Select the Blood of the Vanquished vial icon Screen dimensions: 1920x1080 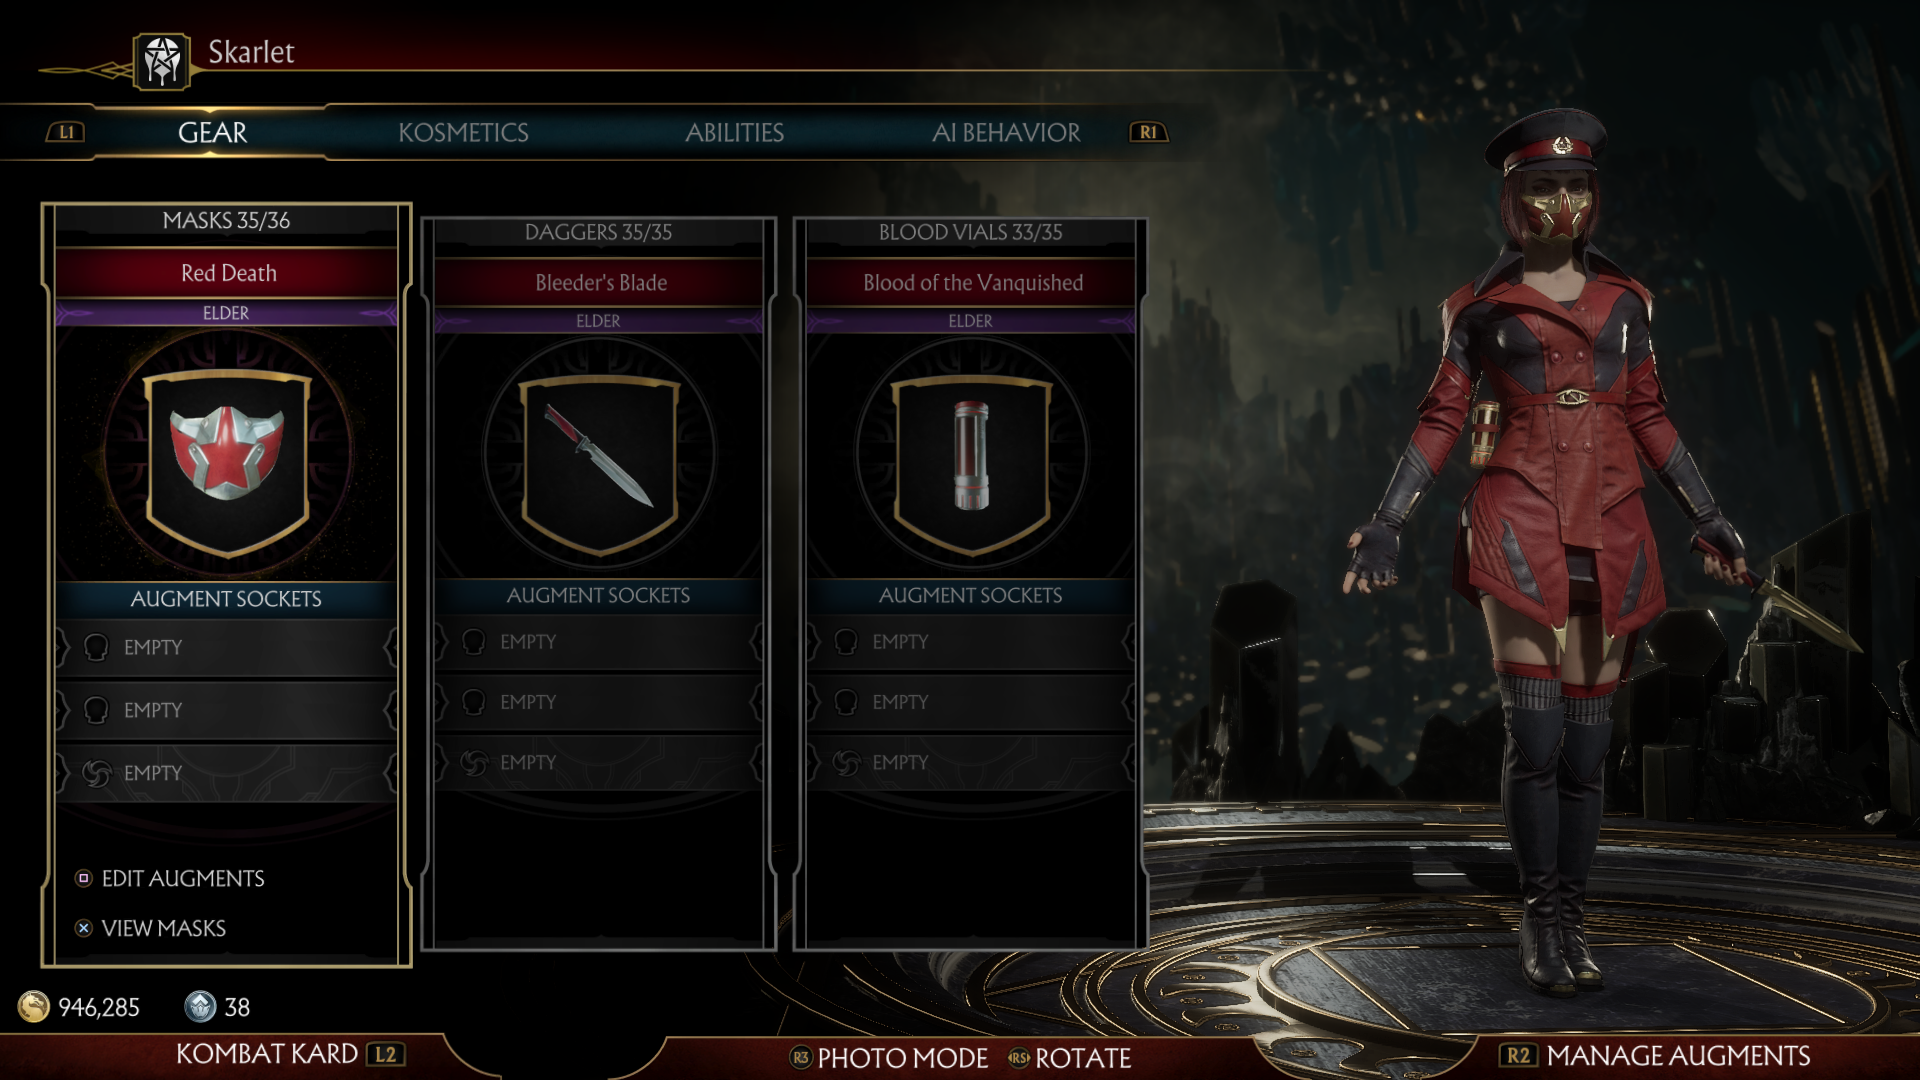[971, 464]
